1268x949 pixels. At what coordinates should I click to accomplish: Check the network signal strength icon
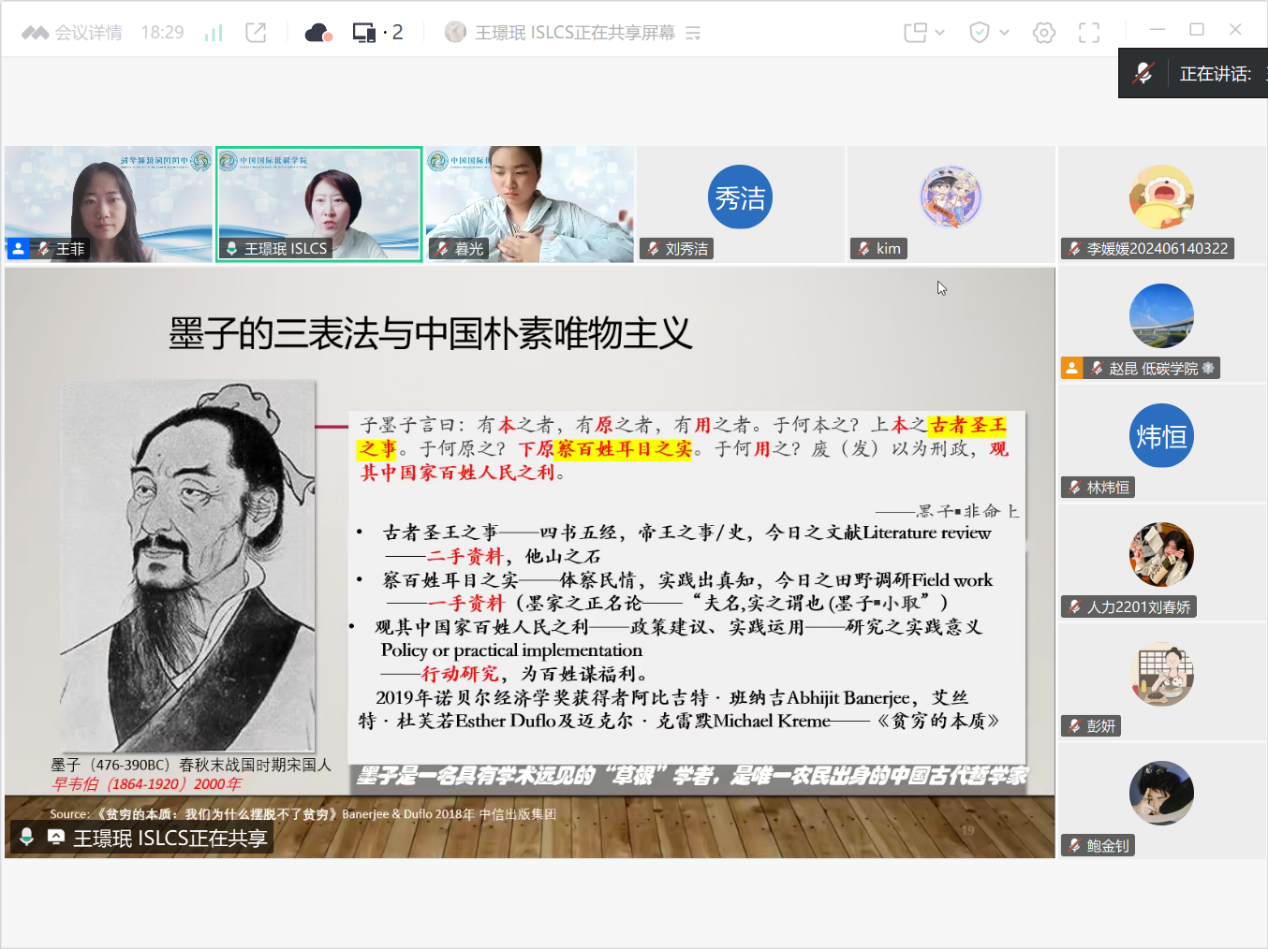(213, 33)
